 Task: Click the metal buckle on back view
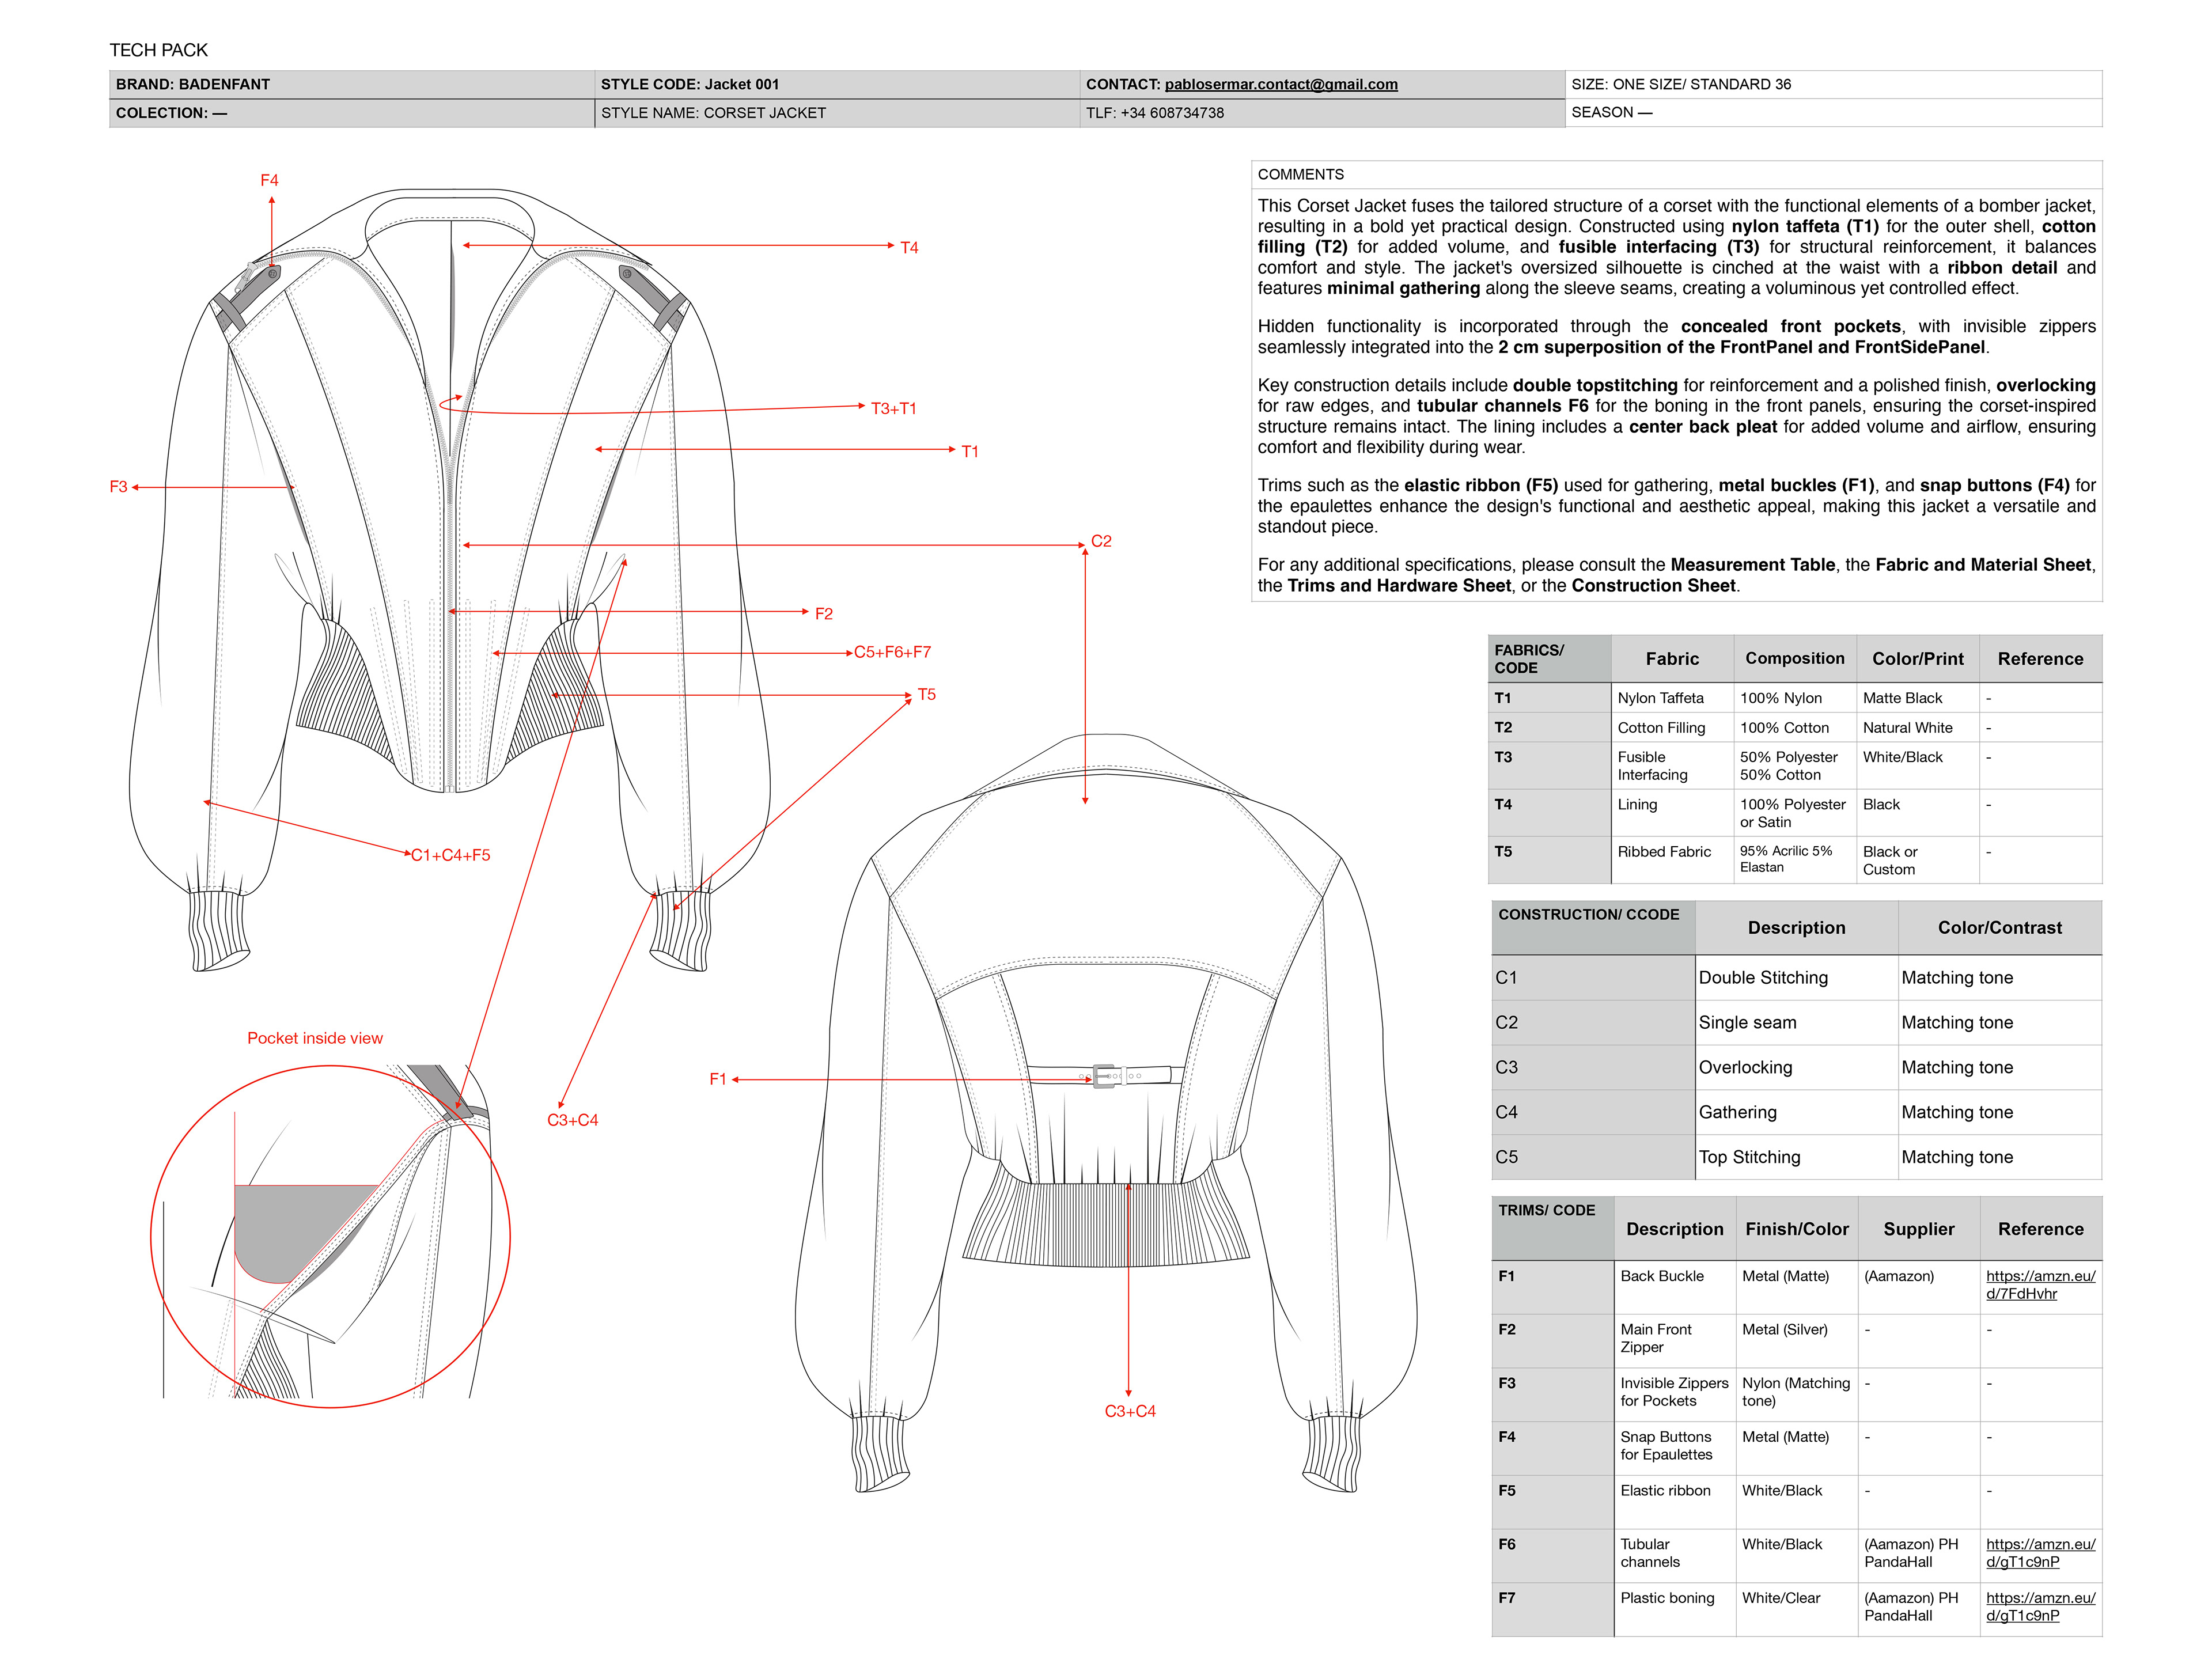click(x=1104, y=1076)
